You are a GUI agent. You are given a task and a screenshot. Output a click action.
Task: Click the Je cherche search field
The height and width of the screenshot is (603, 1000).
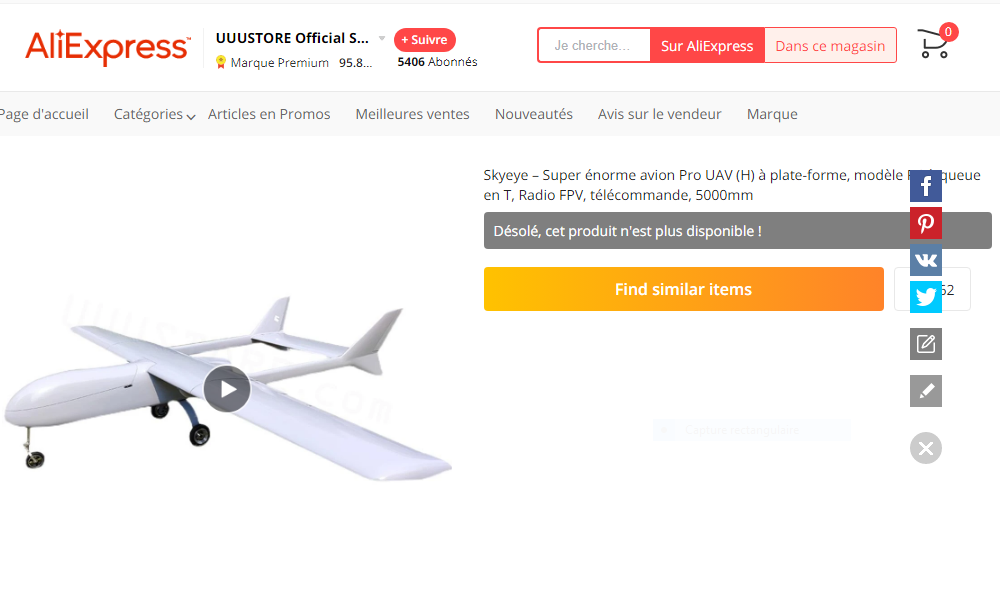(x=594, y=46)
